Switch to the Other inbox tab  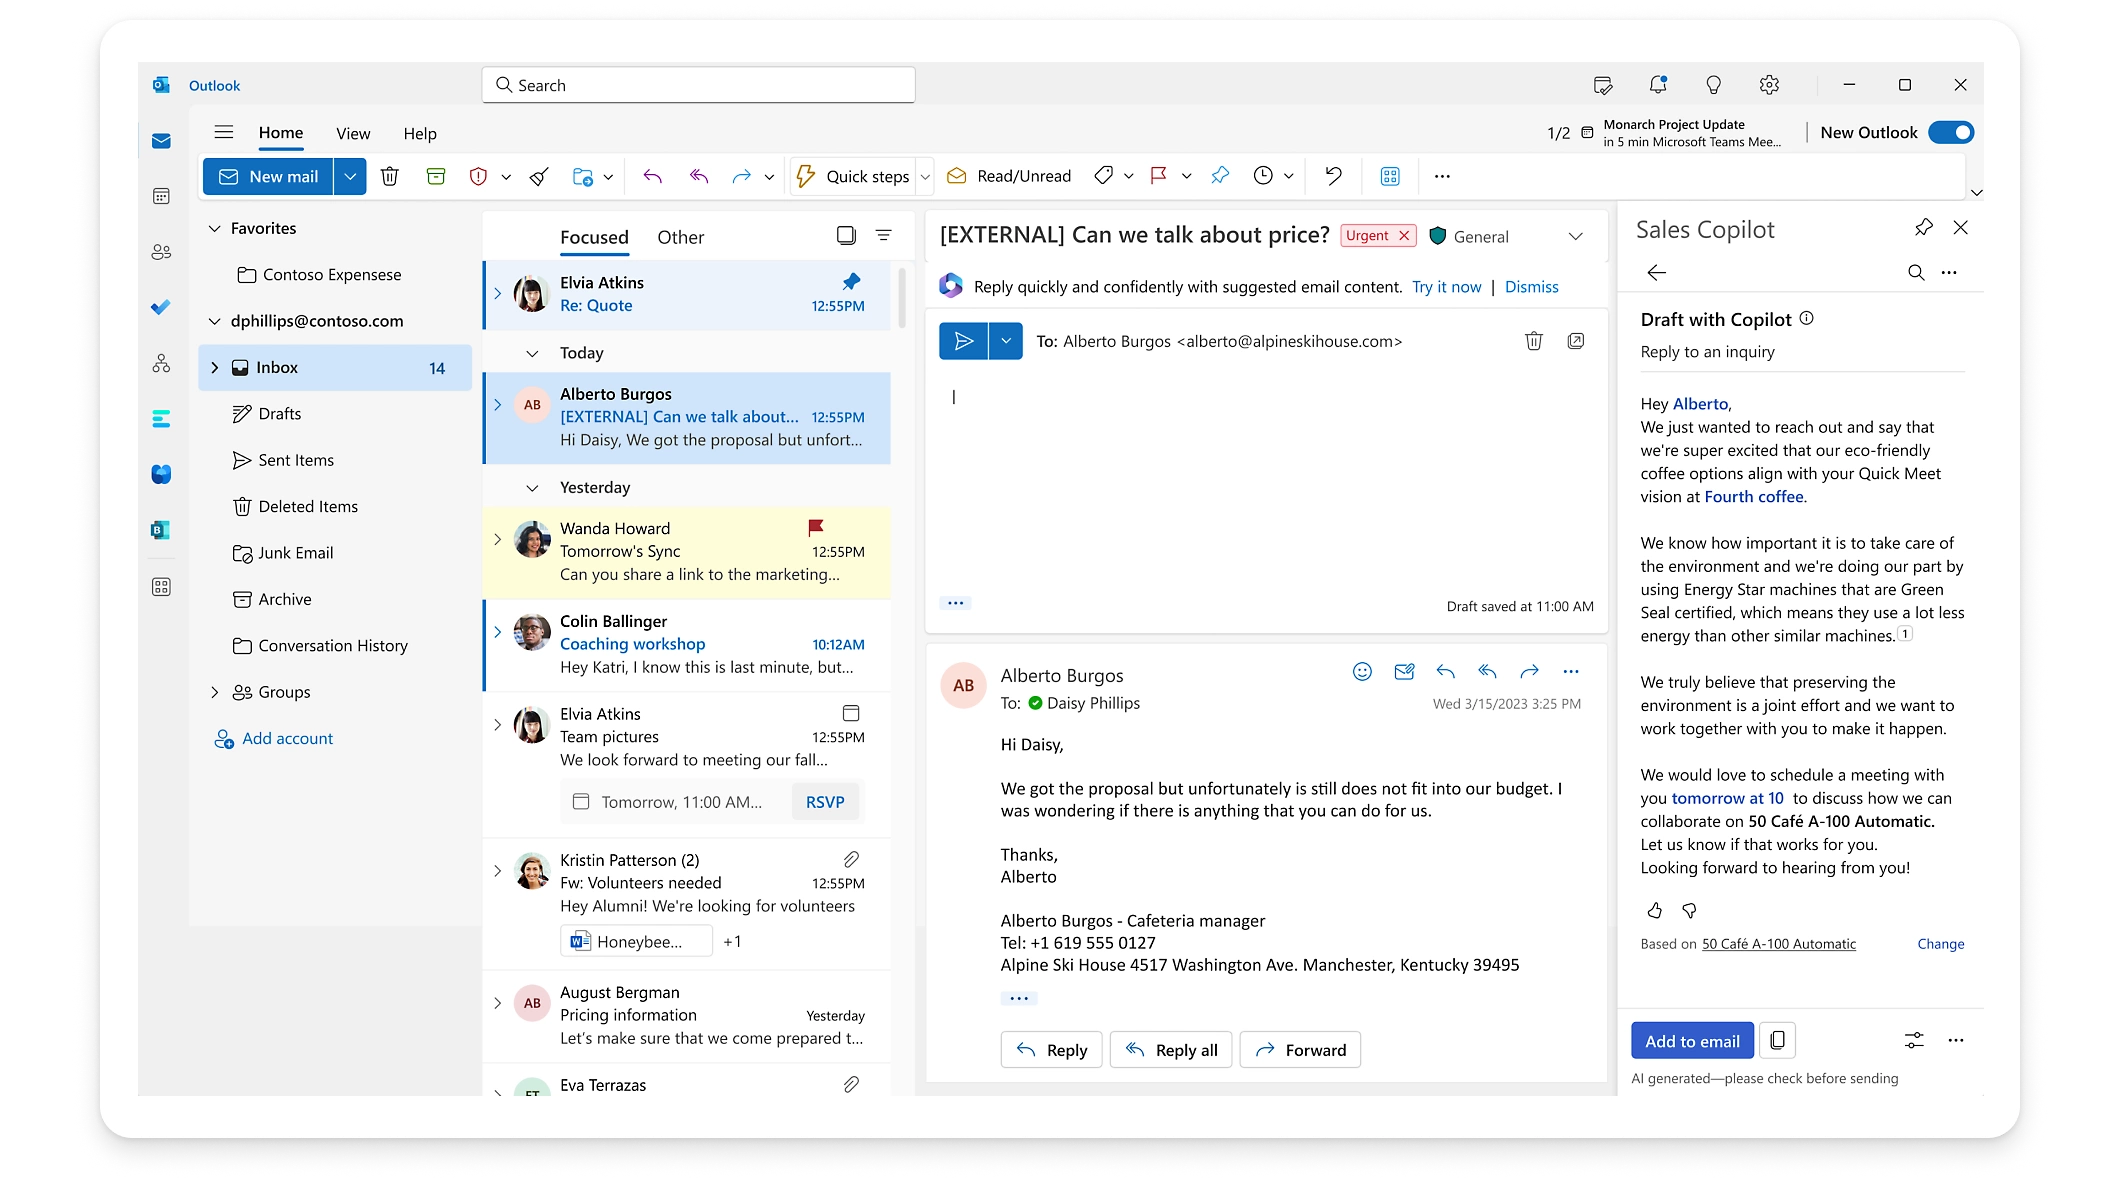coord(680,237)
